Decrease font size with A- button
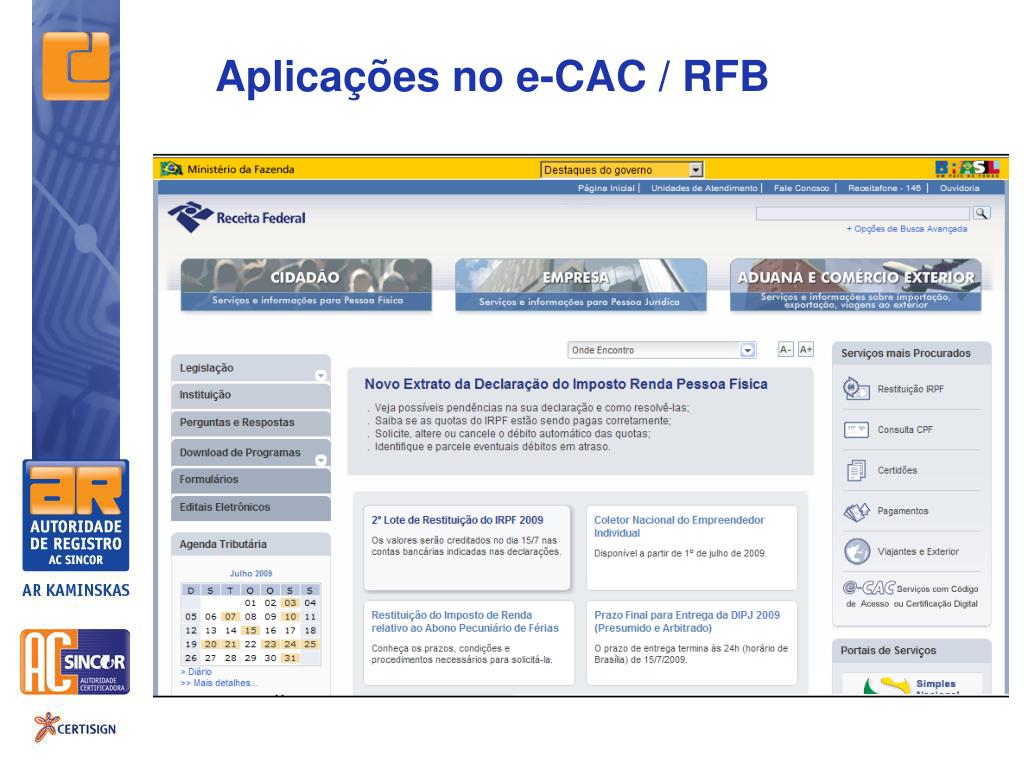 click(x=786, y=349)
